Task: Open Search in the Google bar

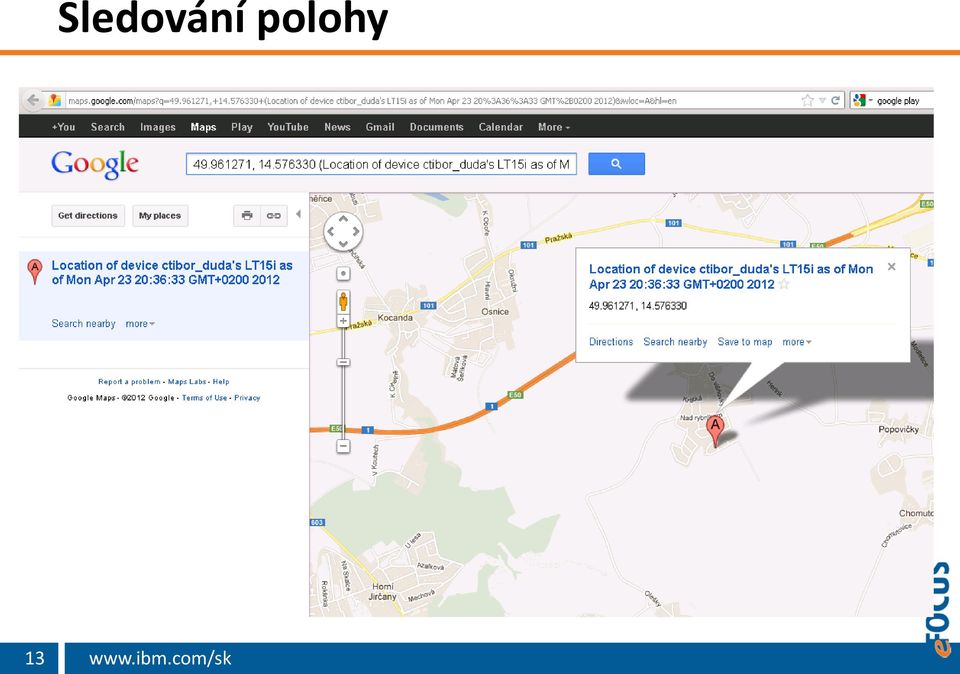Action: coord(108,127)
